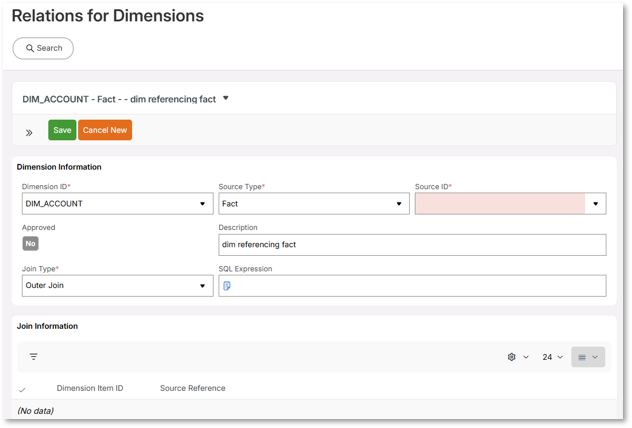Click the Description text field
632x428 pixels.
click(412, 245)
